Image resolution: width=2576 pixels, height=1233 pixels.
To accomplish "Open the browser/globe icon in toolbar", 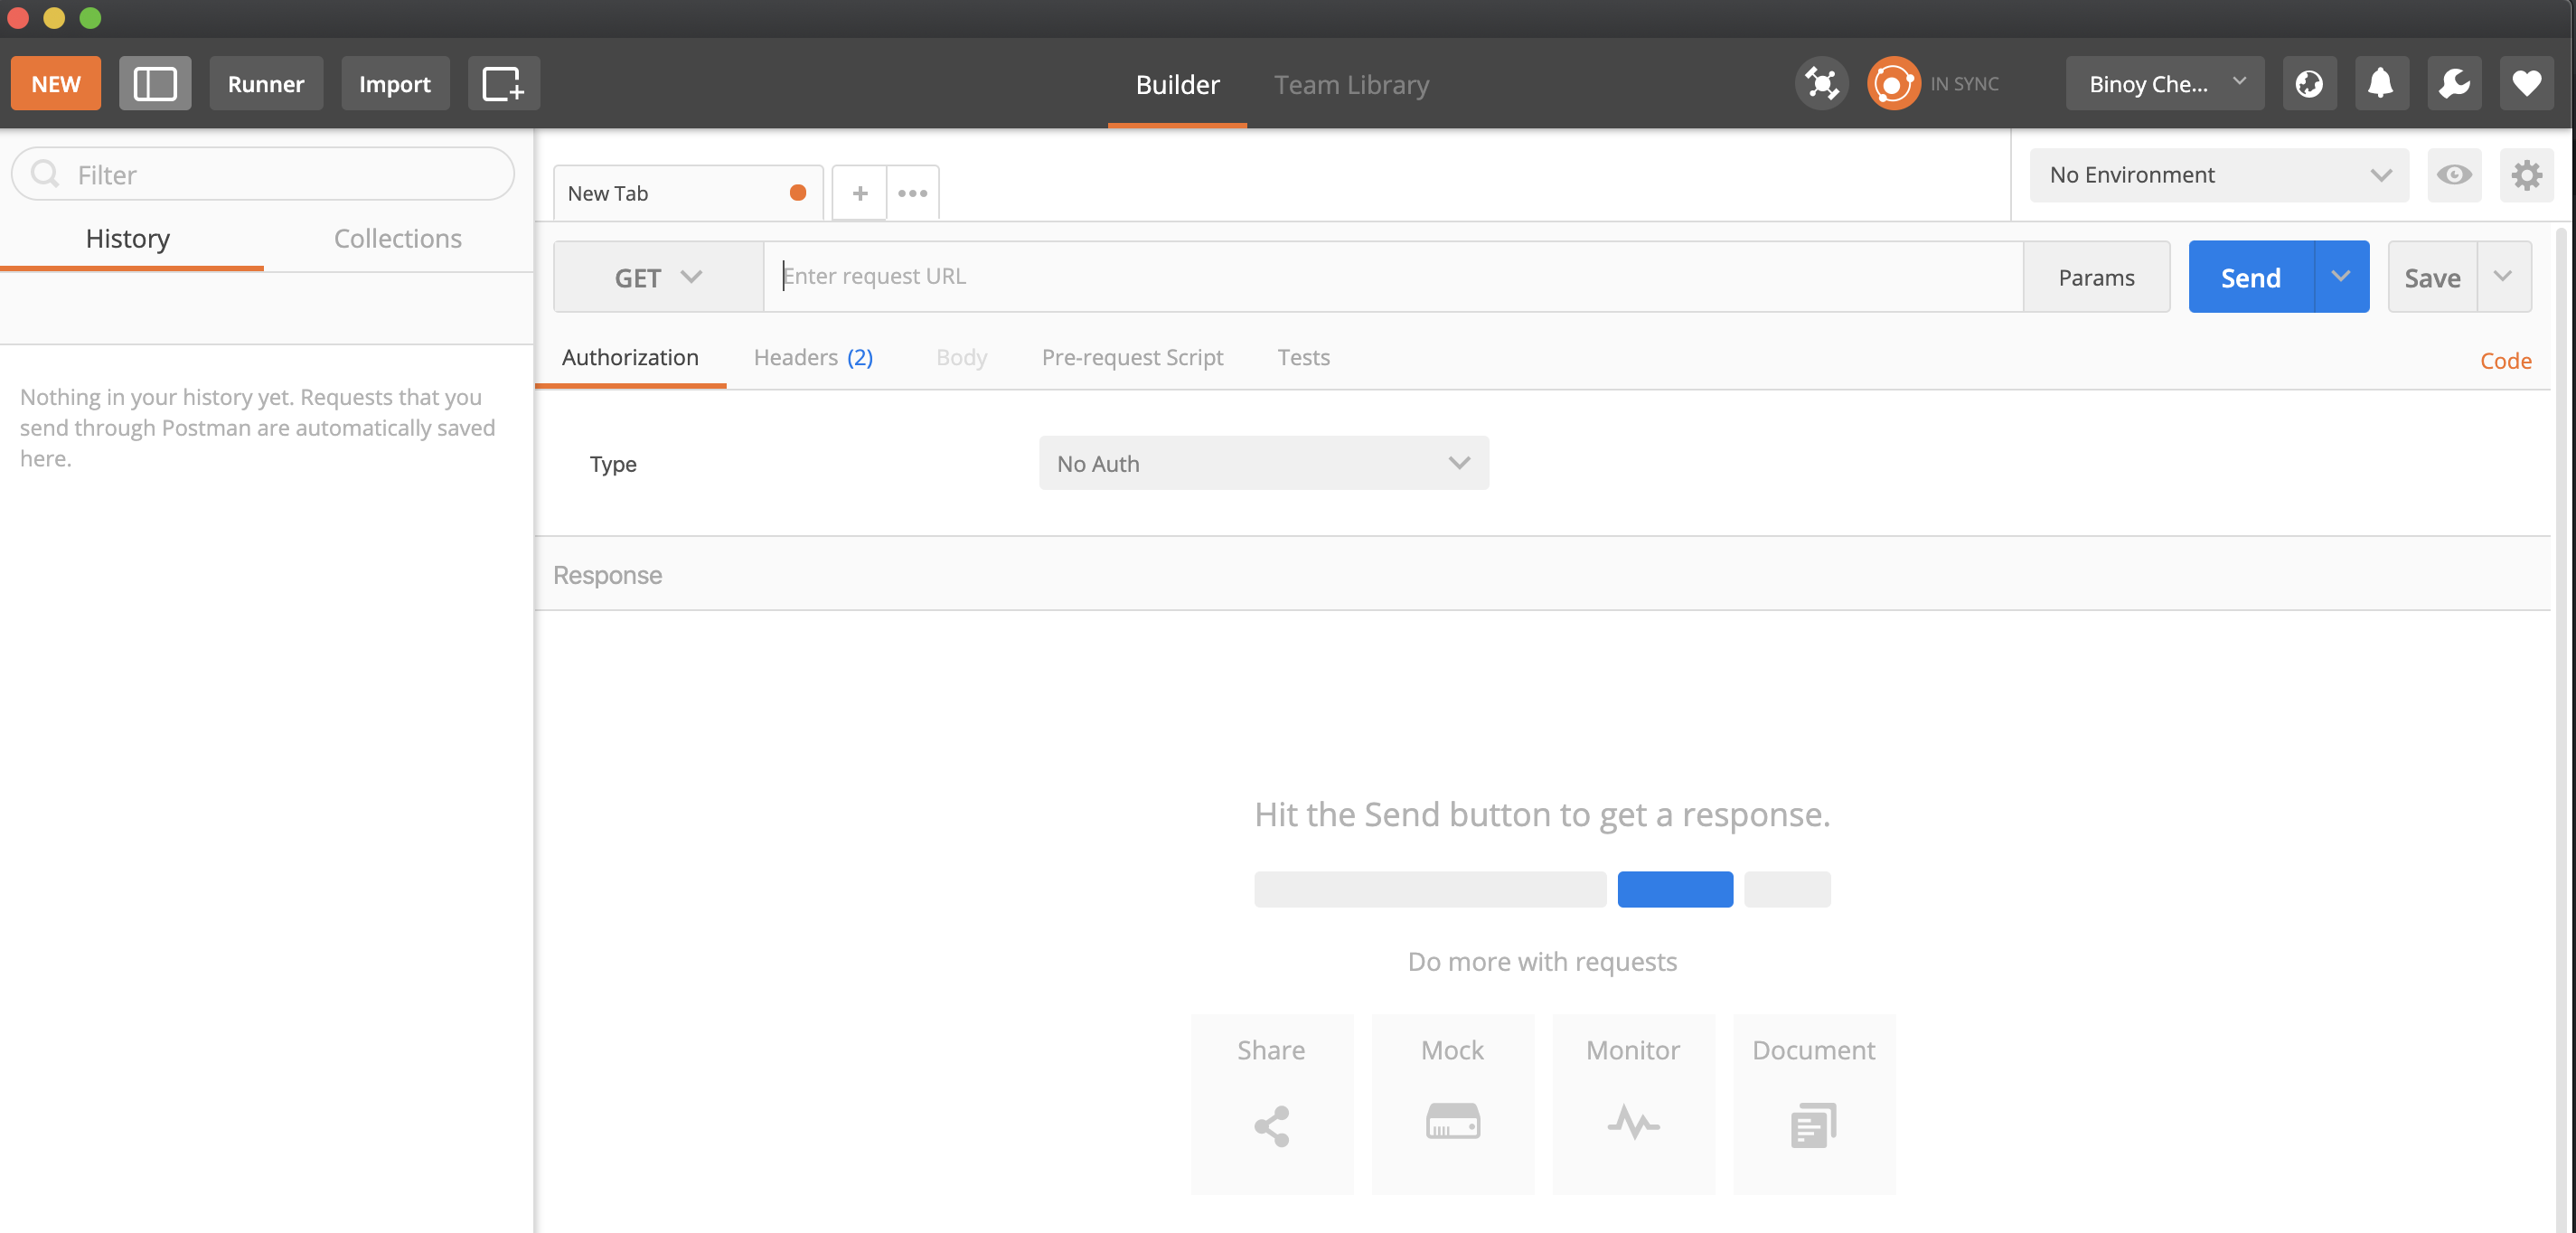I will click(2309, 84).
